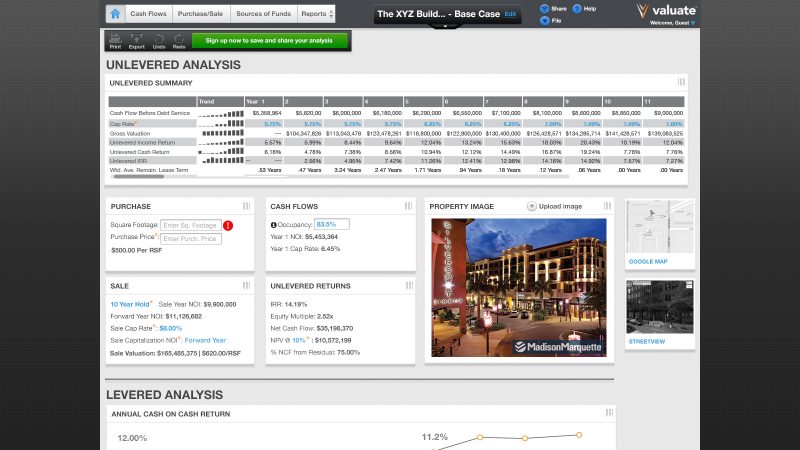Switch to the Cash Flows tab
Viewport: 800px width, 450px height.
149,14
